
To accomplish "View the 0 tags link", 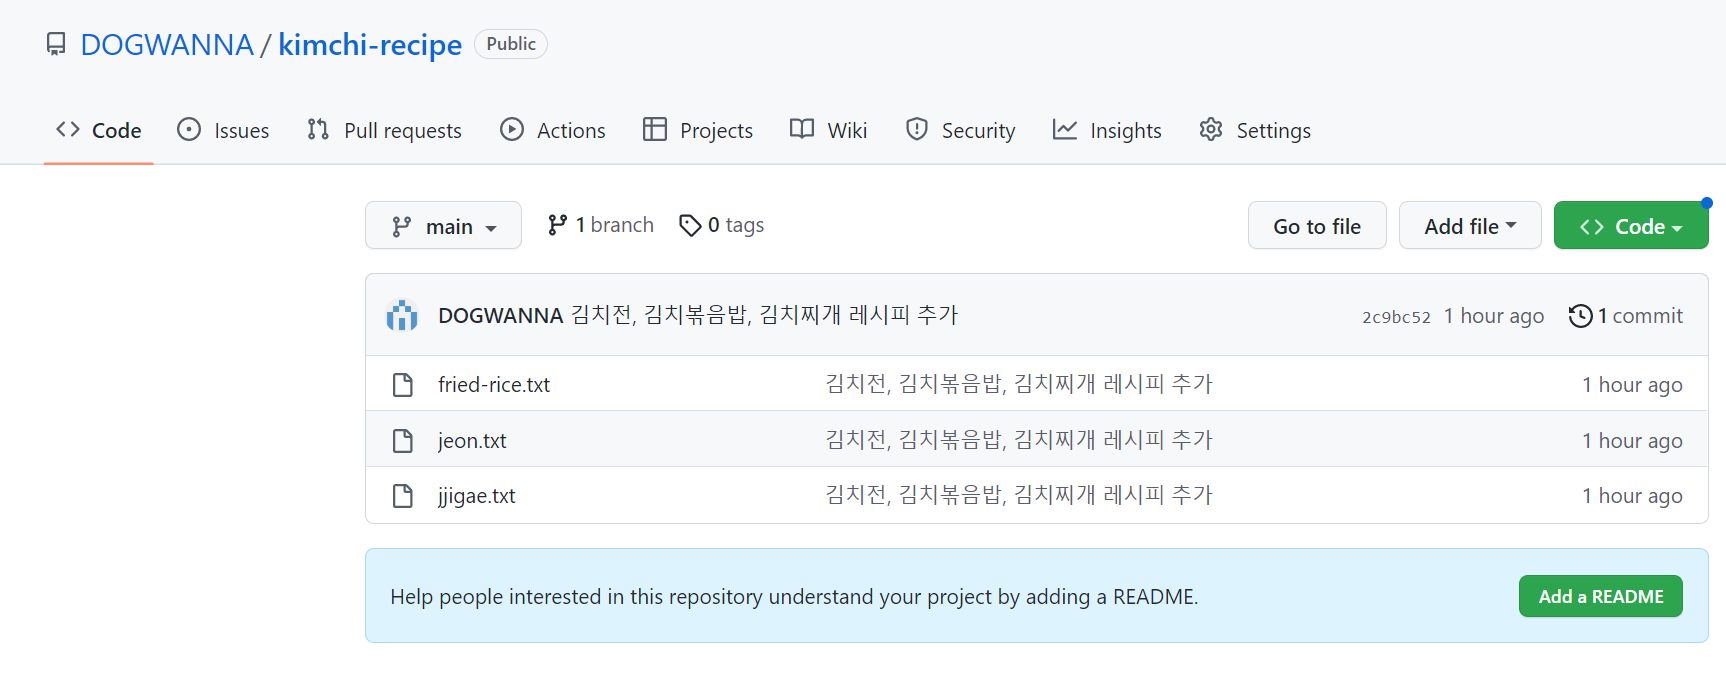I will (x=721, y=225).
